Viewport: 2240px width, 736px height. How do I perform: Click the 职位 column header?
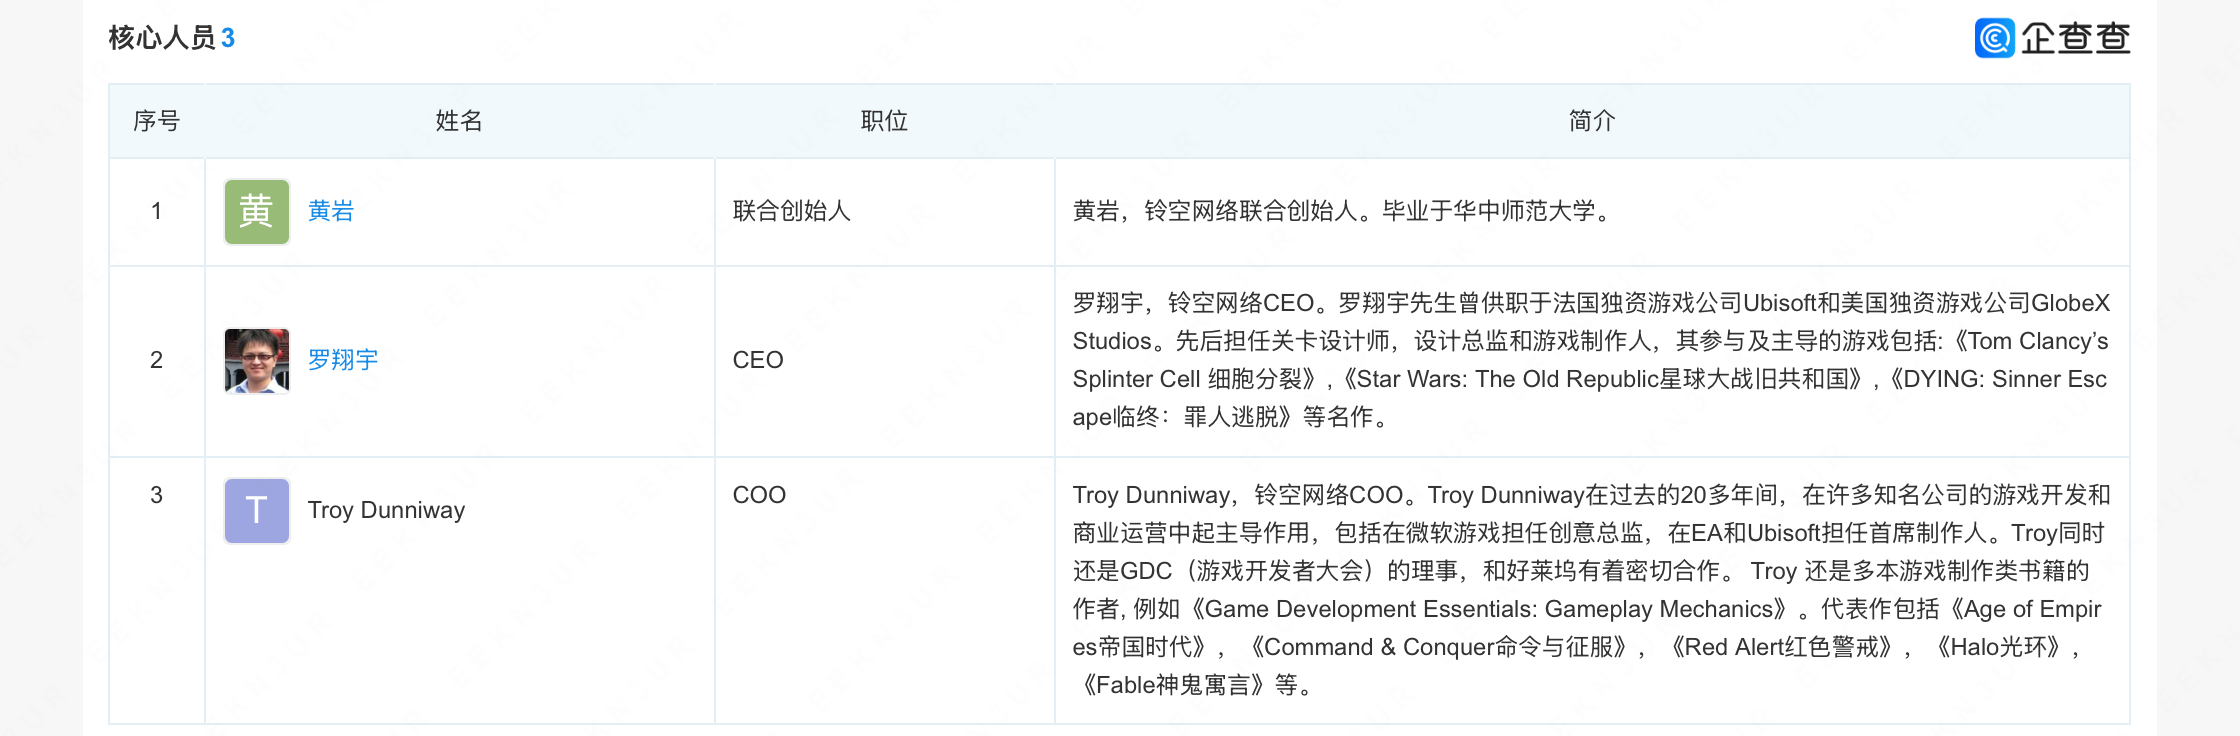[x=885, y=121]
